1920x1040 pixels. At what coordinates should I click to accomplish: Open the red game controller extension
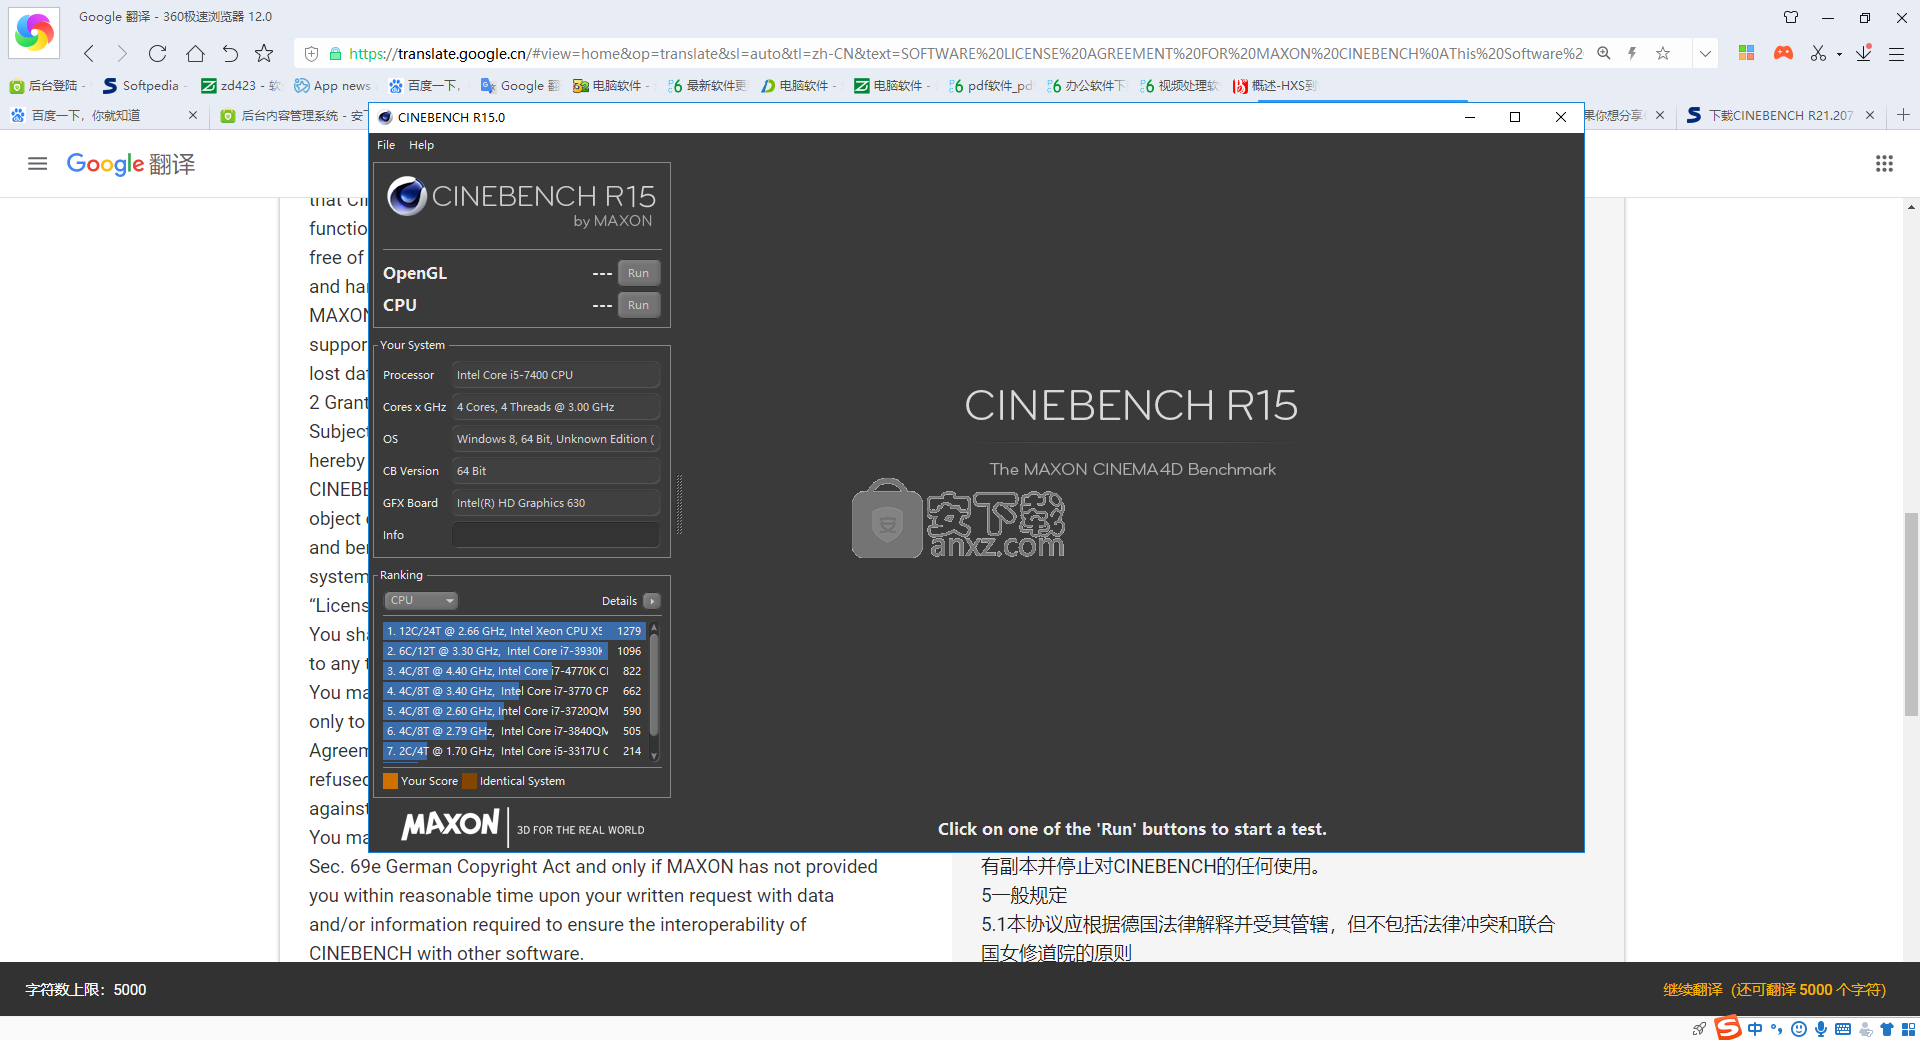[x=1783, y=53]
